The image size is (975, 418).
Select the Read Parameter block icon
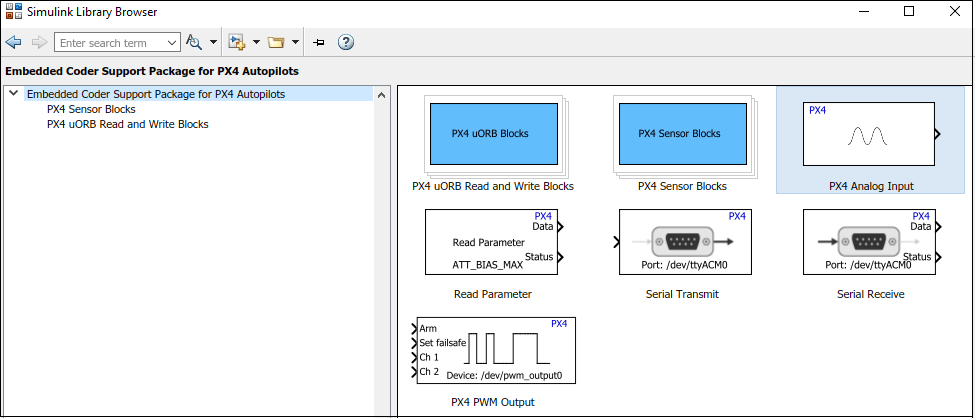[x=493, y=242]
